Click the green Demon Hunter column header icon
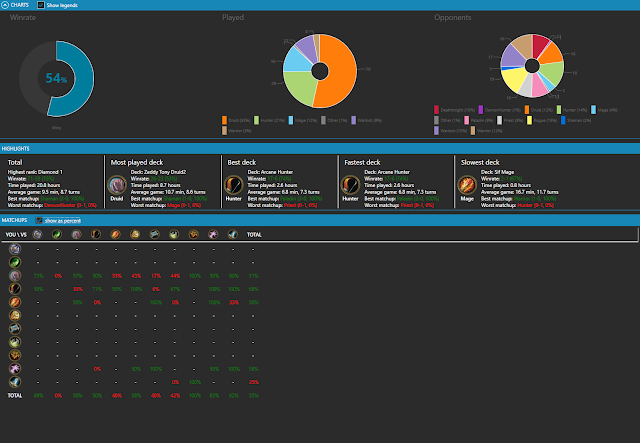 pos(57,234)
